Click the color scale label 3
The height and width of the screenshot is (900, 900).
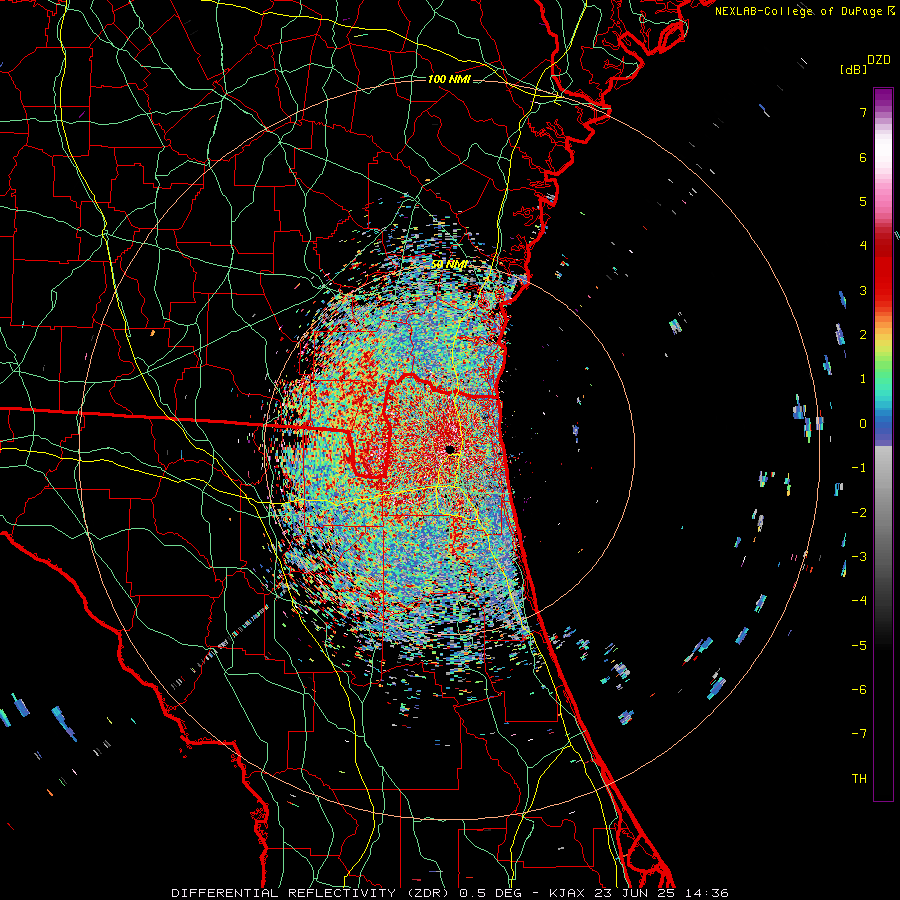(x=863, y=290)
